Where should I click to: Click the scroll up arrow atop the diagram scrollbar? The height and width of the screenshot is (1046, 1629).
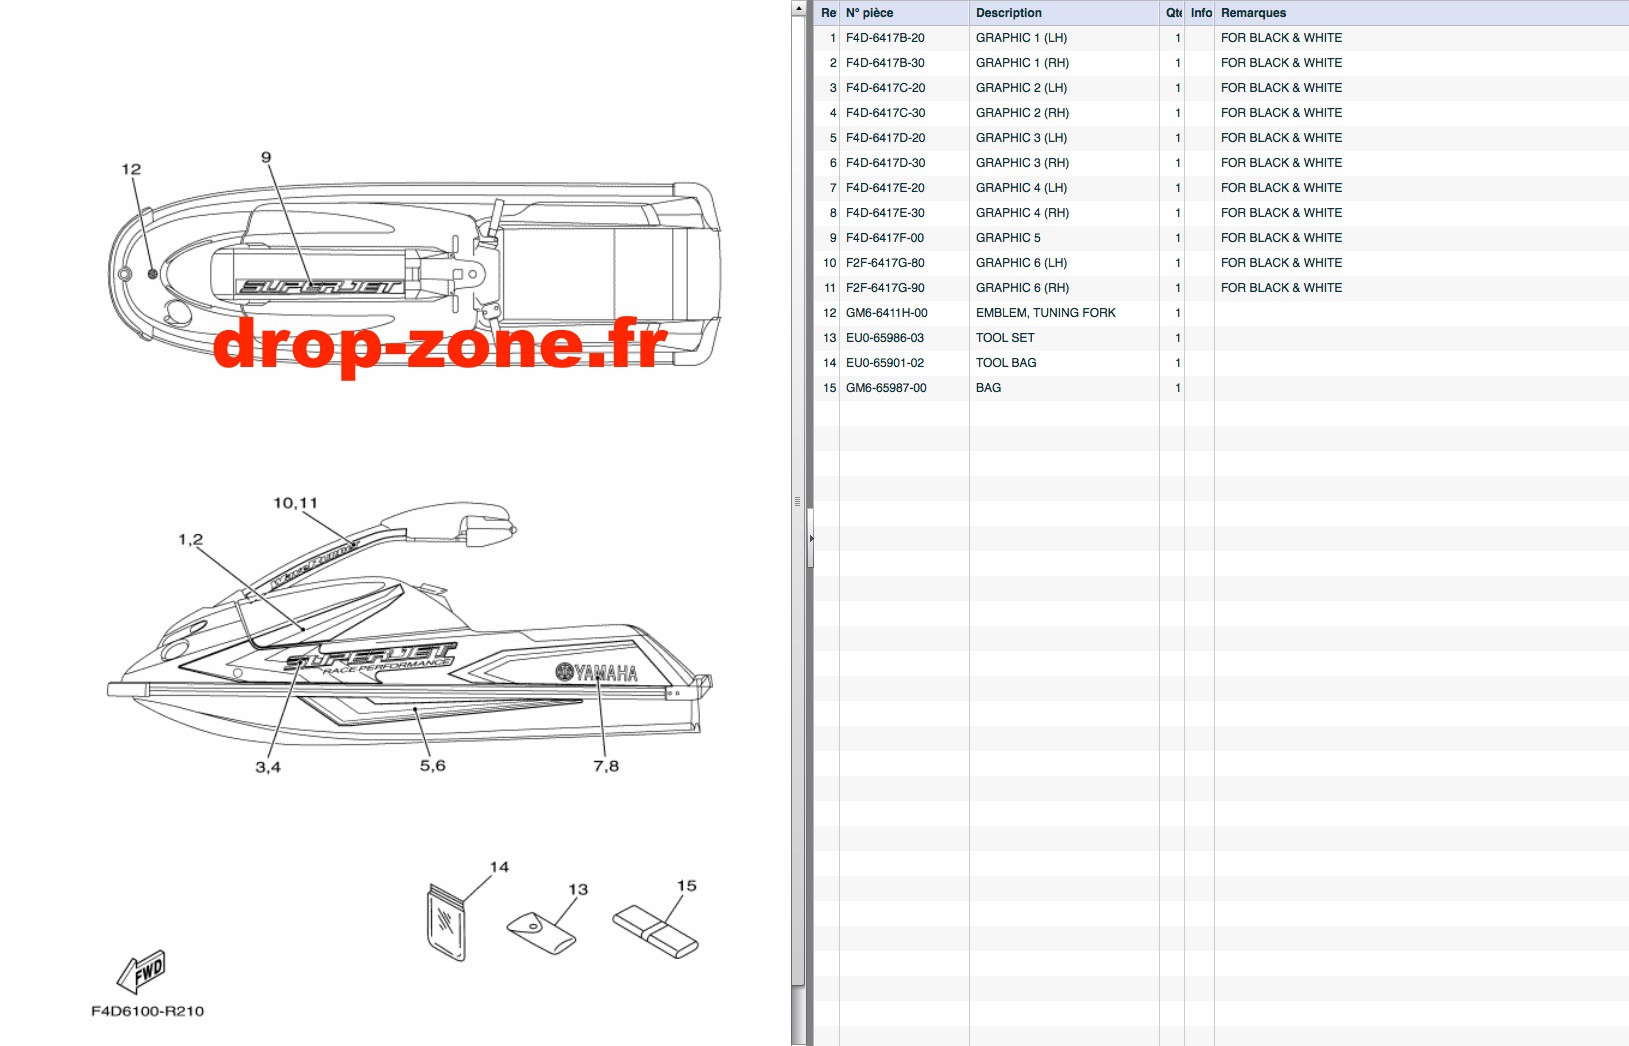798,8
